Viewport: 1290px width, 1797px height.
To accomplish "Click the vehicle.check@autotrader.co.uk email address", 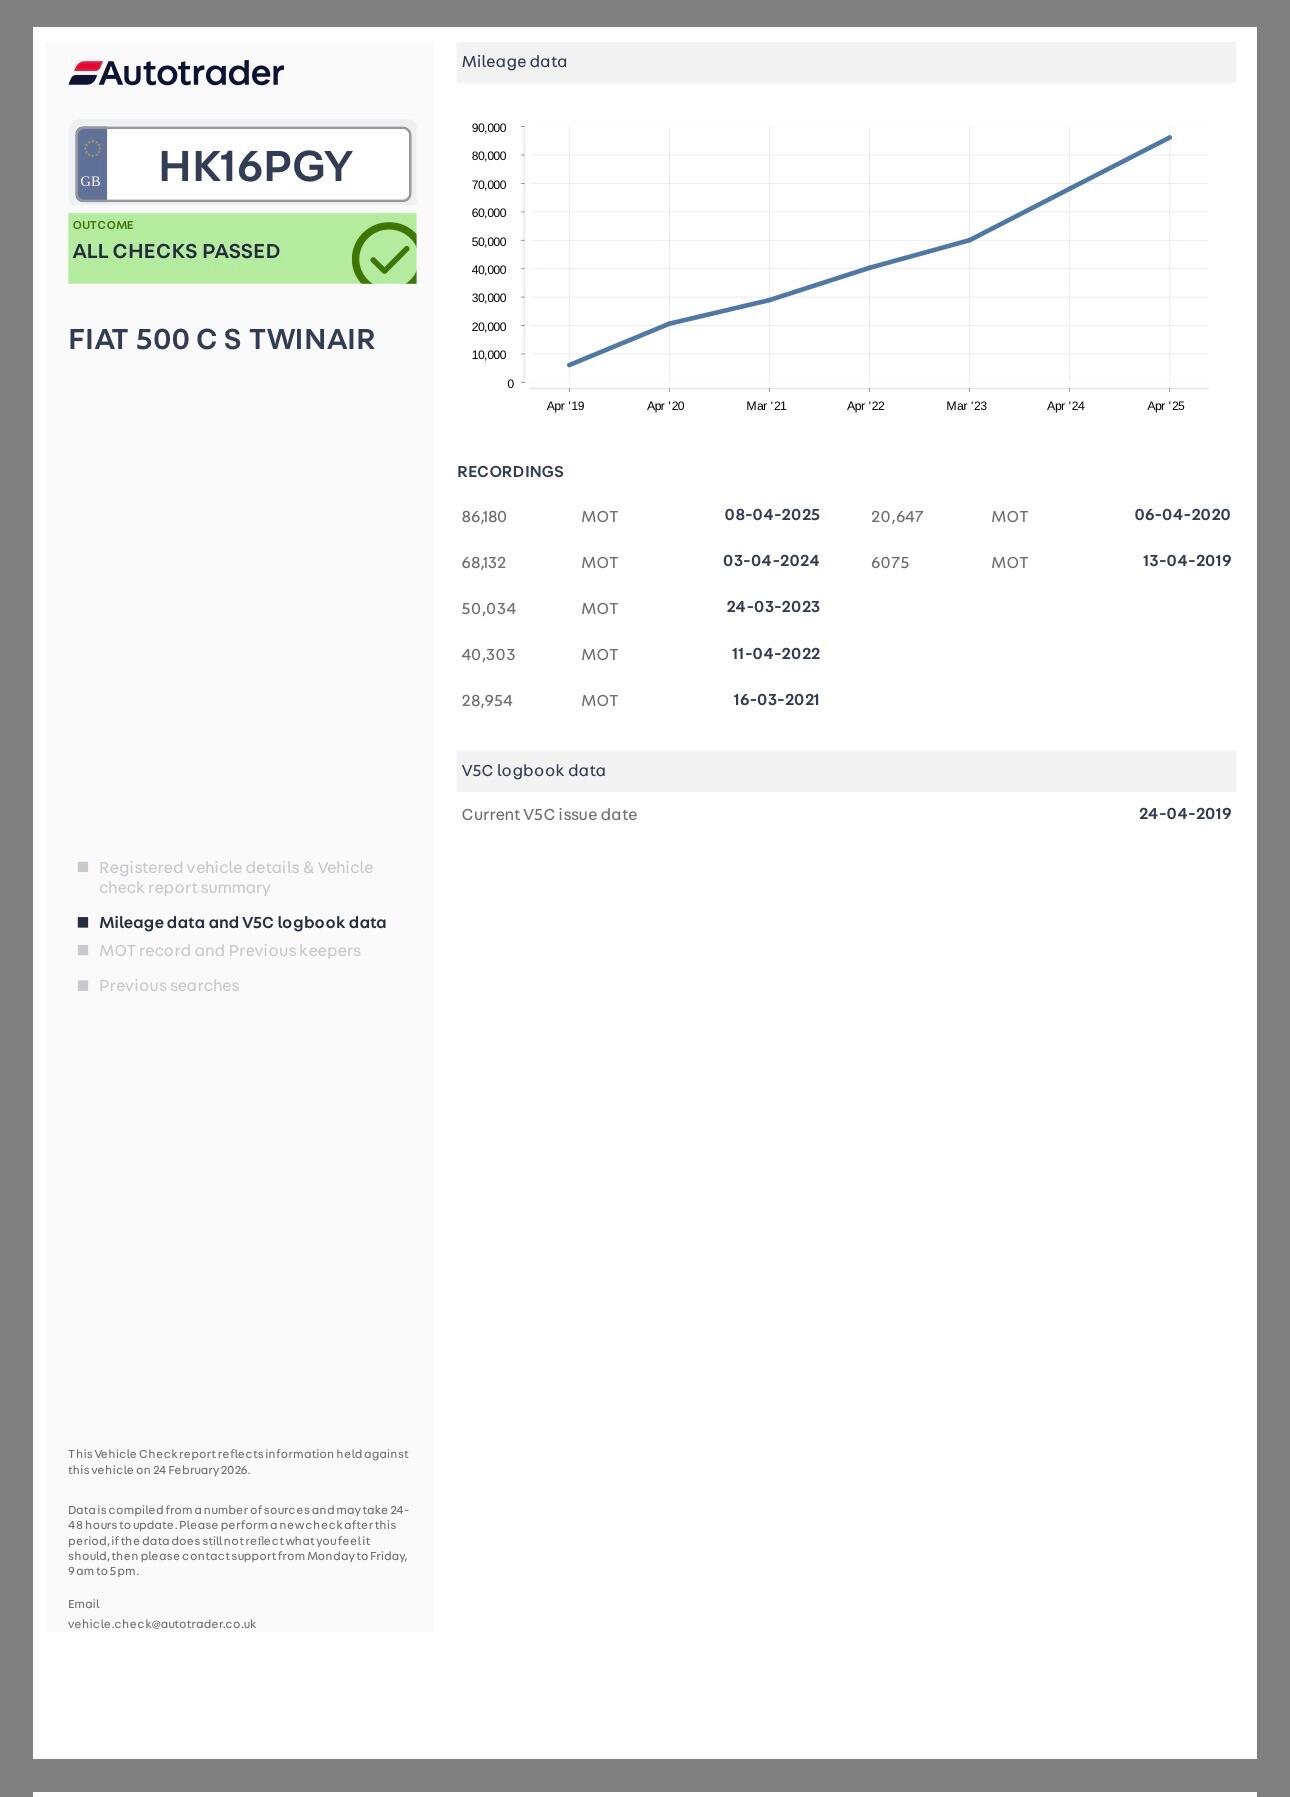I will 162,1623.
